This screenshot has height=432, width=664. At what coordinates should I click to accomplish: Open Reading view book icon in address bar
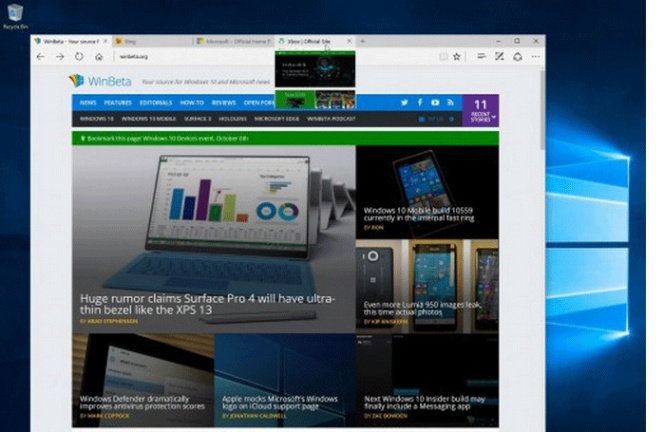click(443, 56)
